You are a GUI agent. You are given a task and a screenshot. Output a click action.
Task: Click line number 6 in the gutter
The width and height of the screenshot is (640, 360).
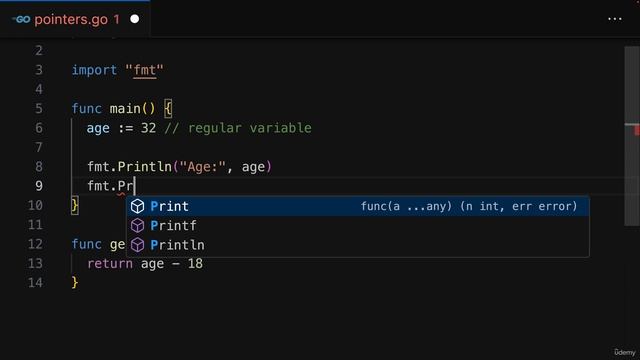point(39,128)
